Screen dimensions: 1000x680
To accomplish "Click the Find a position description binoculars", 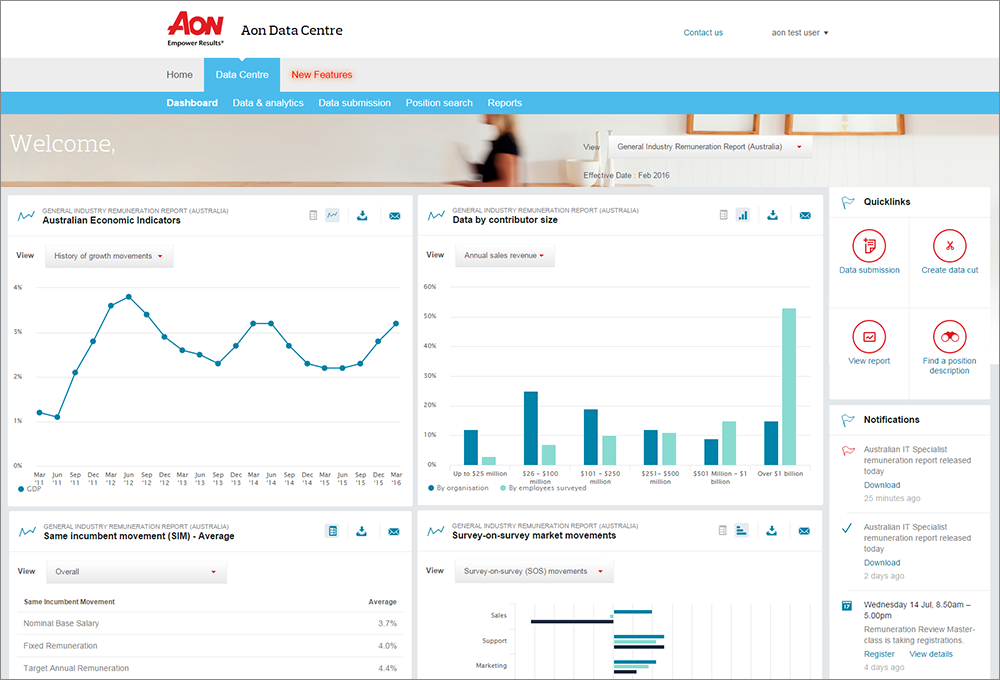I will coord(949,337).
